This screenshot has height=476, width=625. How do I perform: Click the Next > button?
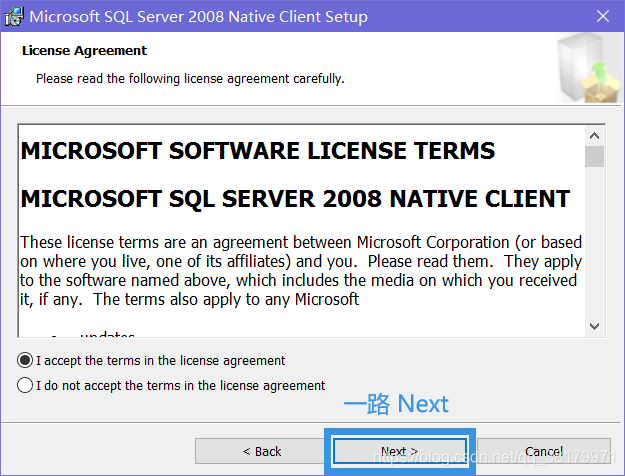pyautogui.click(x=400, y=451)
